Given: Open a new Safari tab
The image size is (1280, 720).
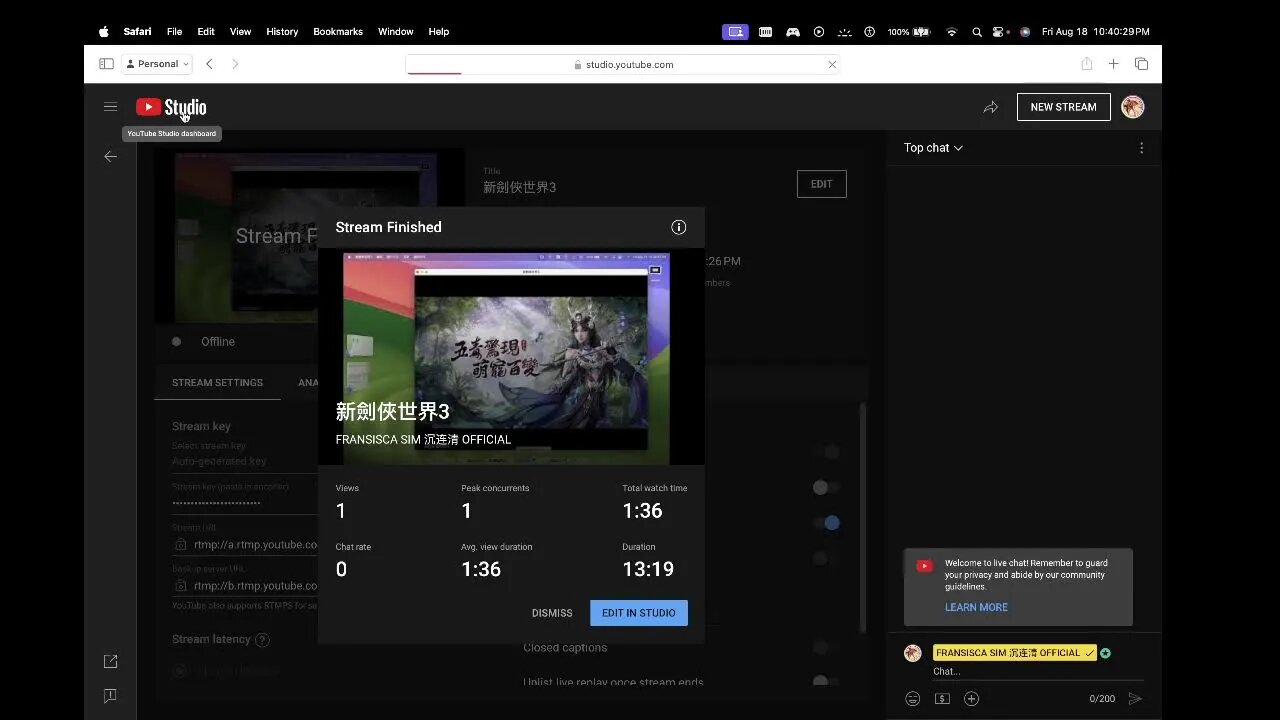Looking at the screenshot, I should pos(1113,64).
